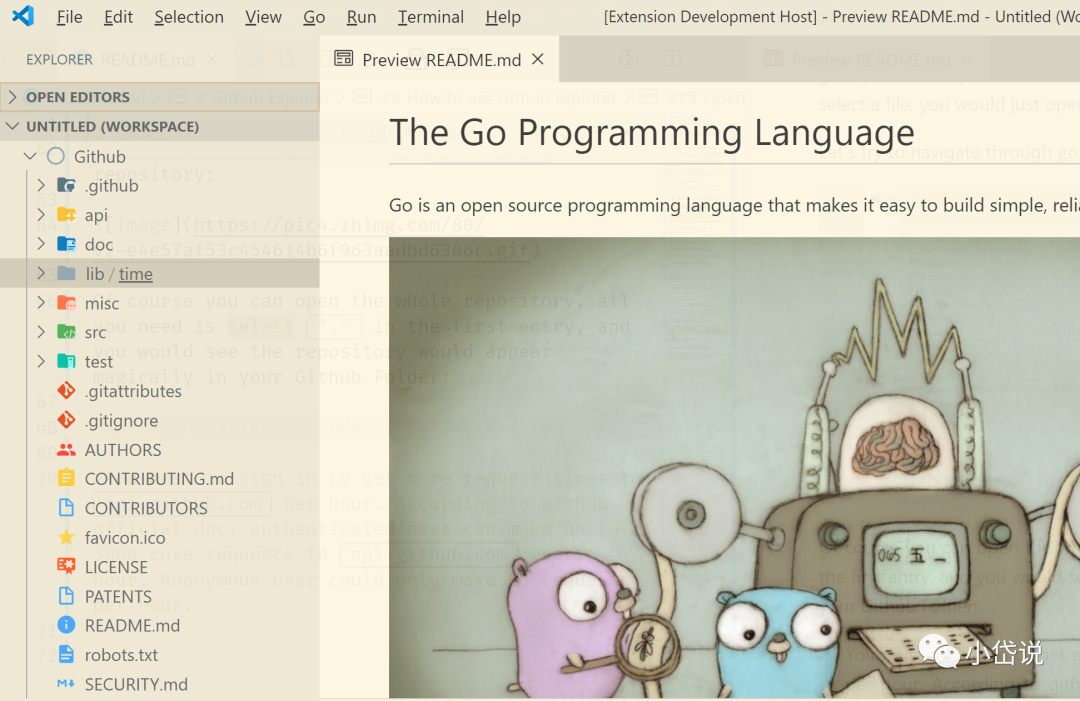Image resolution: width=1080 pixels, height=701 pixels.
Task: Expand the doc folder chevron
Action: point(41,244)
